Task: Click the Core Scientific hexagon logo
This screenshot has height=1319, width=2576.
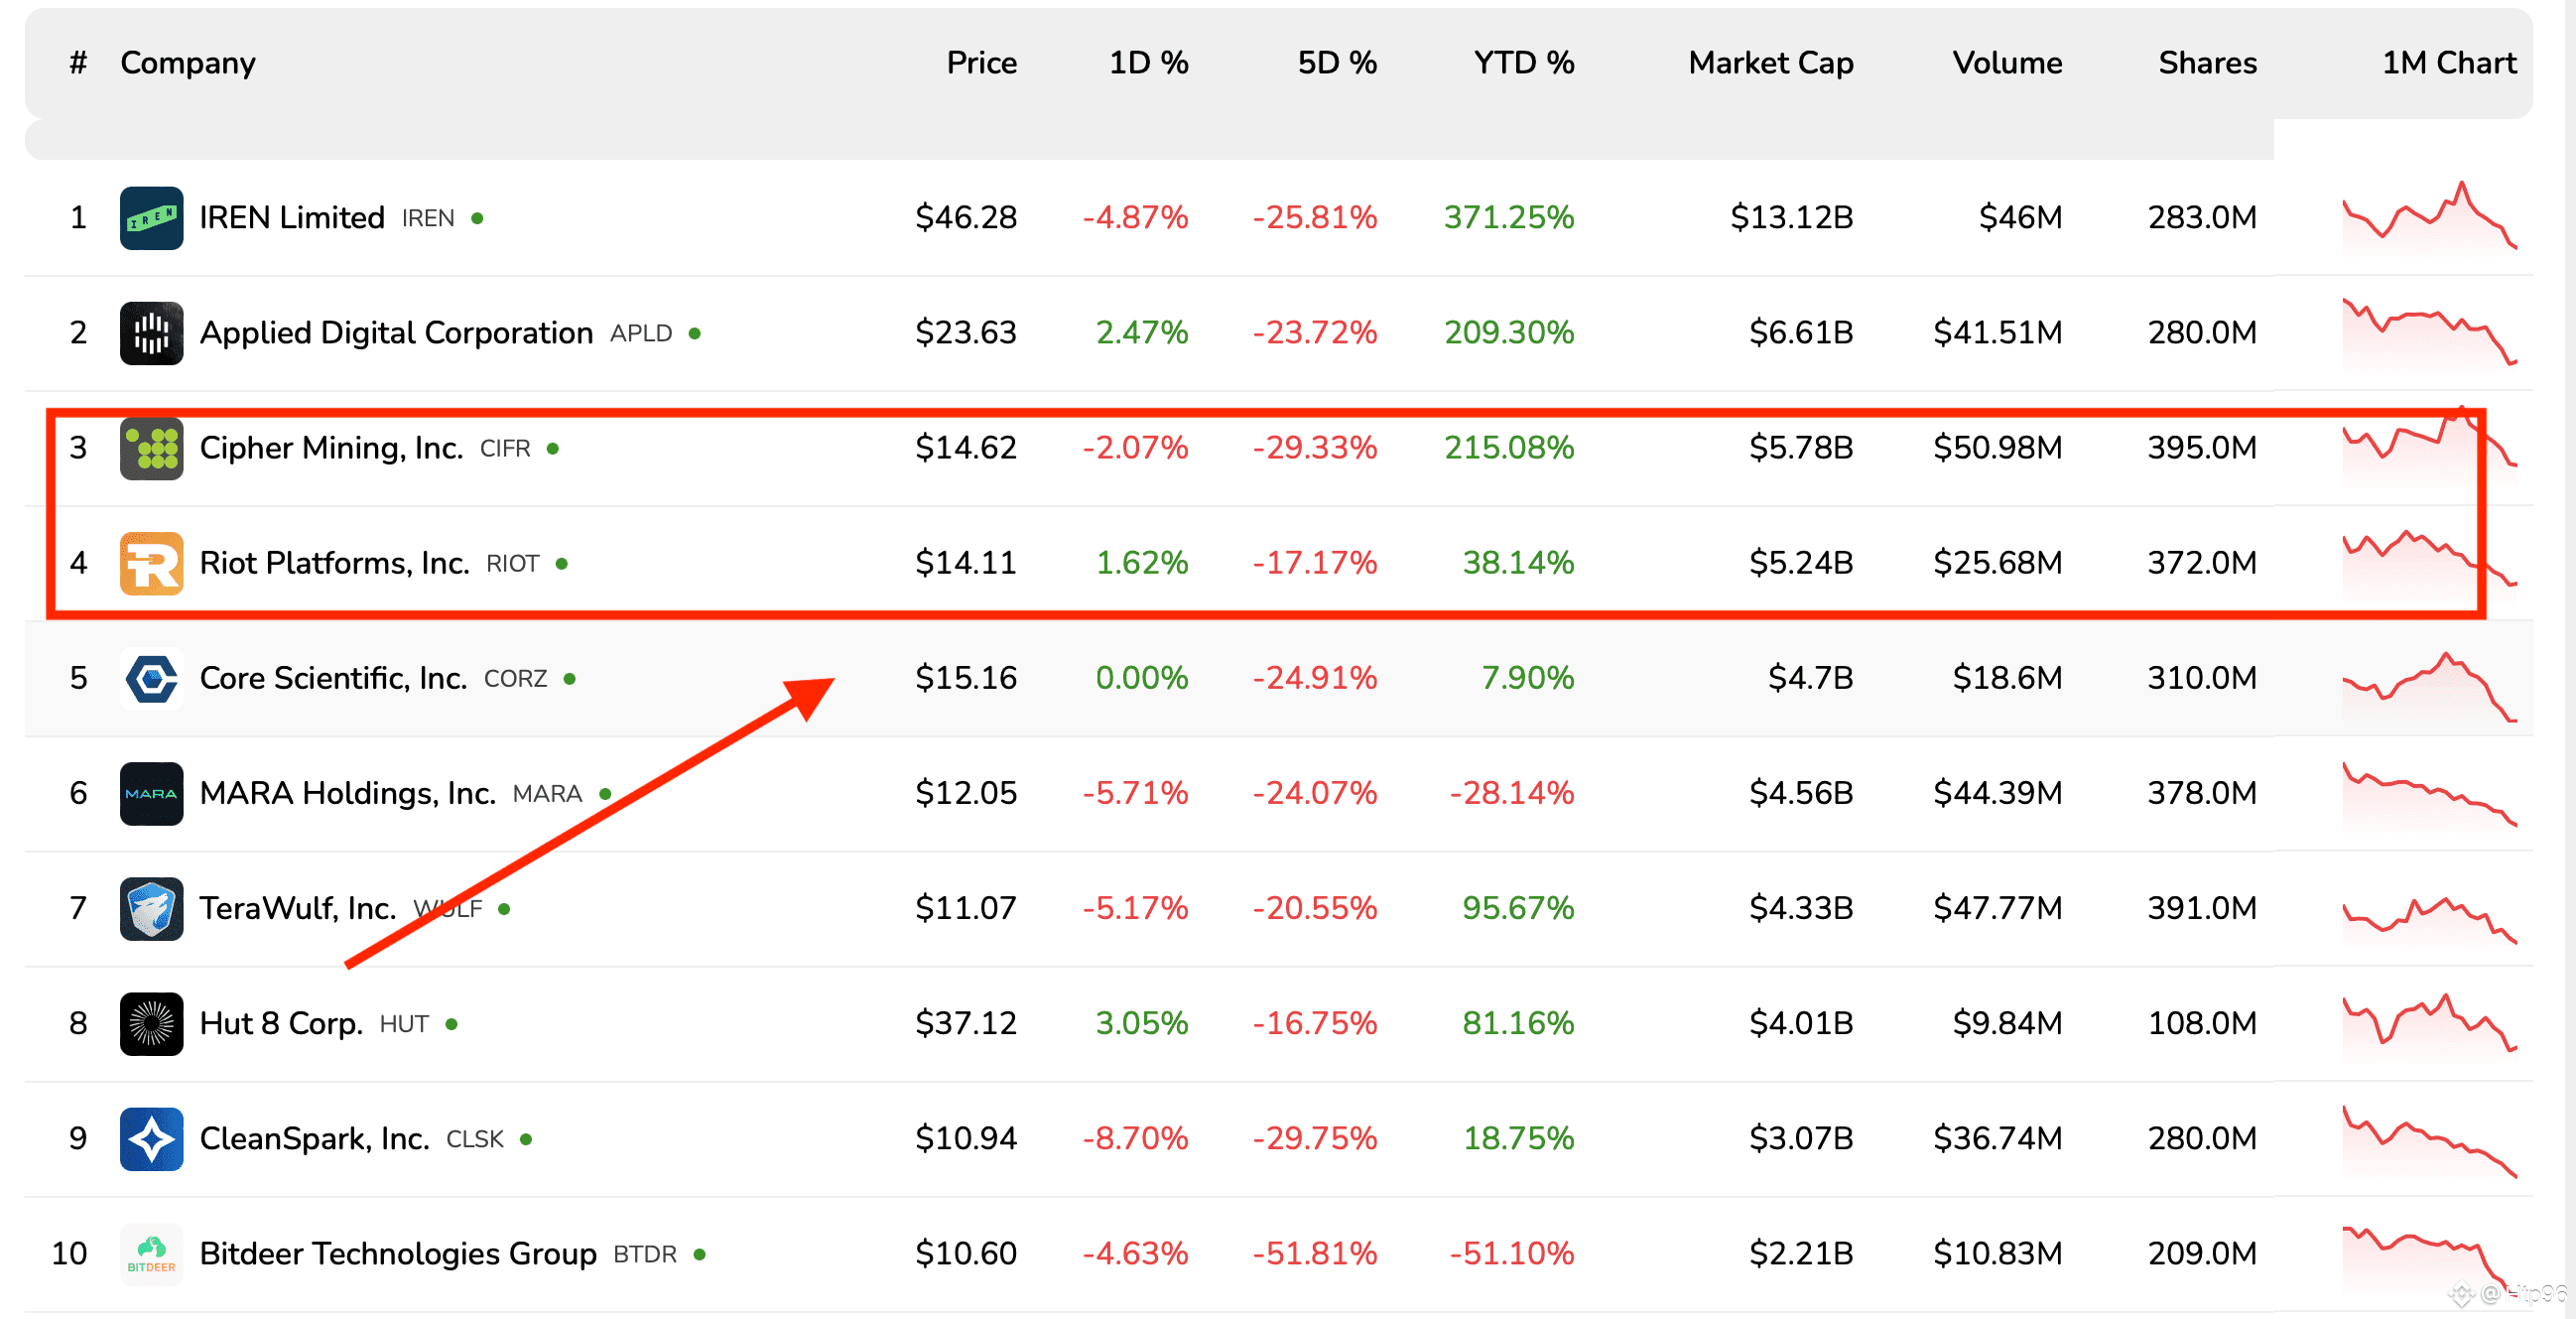Action: point(151,678)
